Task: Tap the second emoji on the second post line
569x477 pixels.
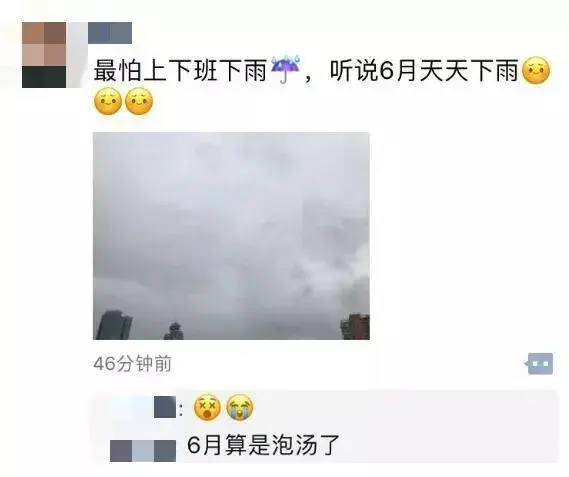Action: [x=139, y=101]
